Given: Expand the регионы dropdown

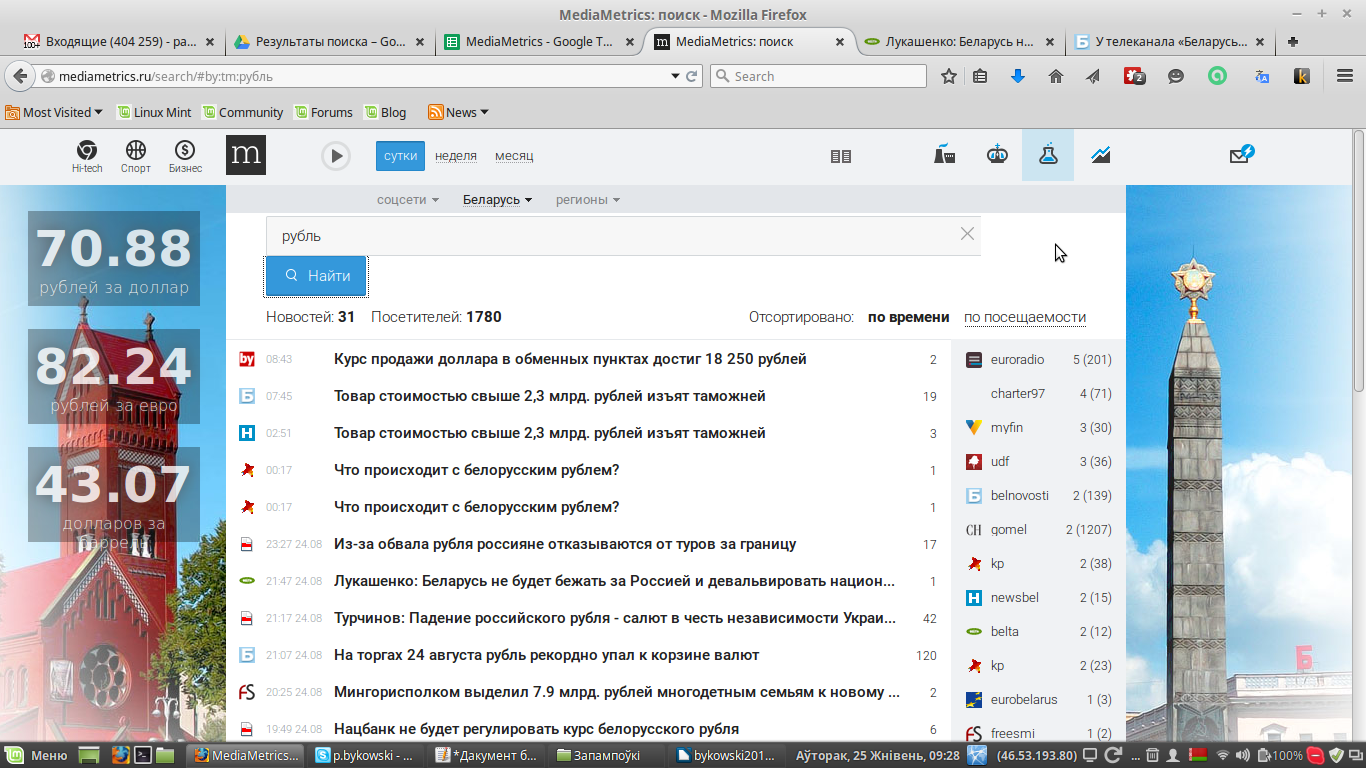Looking at the screenshot, I should coord(588,200).
